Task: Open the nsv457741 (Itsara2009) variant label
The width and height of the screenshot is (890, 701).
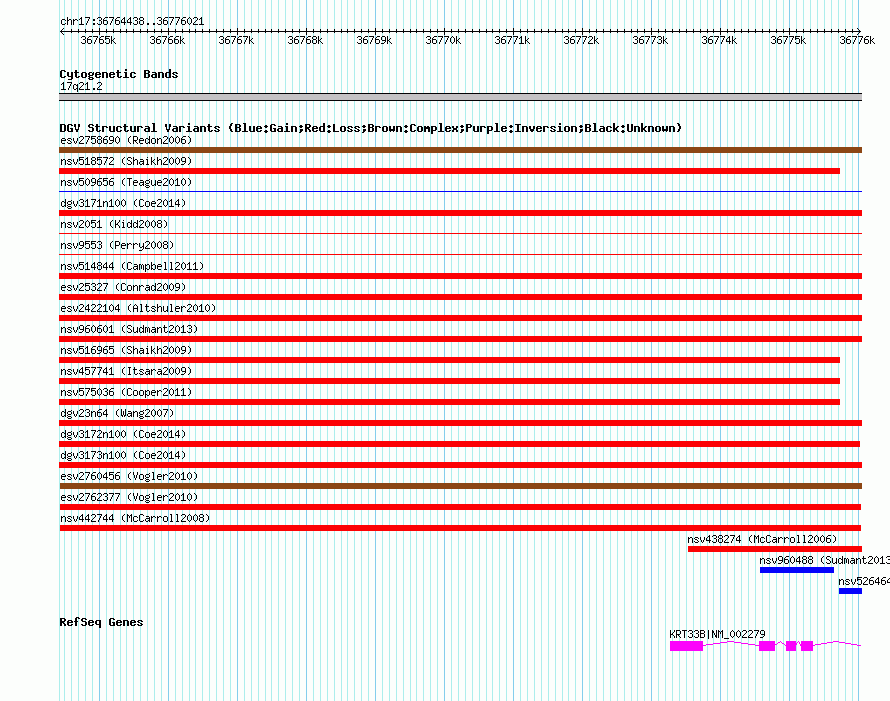Action: (126, 371)
